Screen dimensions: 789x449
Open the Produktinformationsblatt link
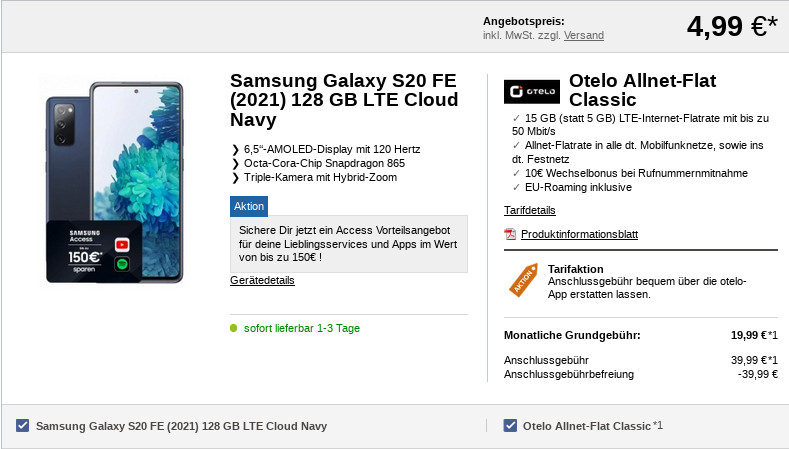tap(579, 234)
